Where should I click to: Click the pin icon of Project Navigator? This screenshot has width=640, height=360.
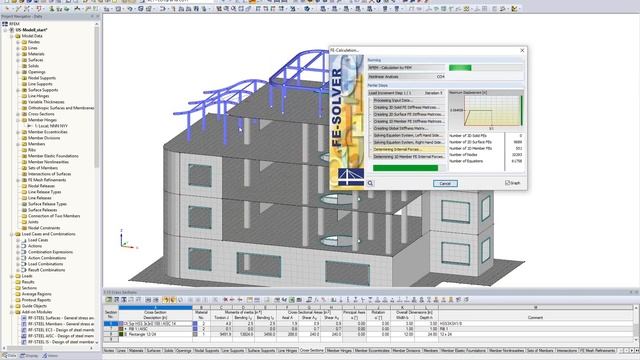tap(92, 16)
